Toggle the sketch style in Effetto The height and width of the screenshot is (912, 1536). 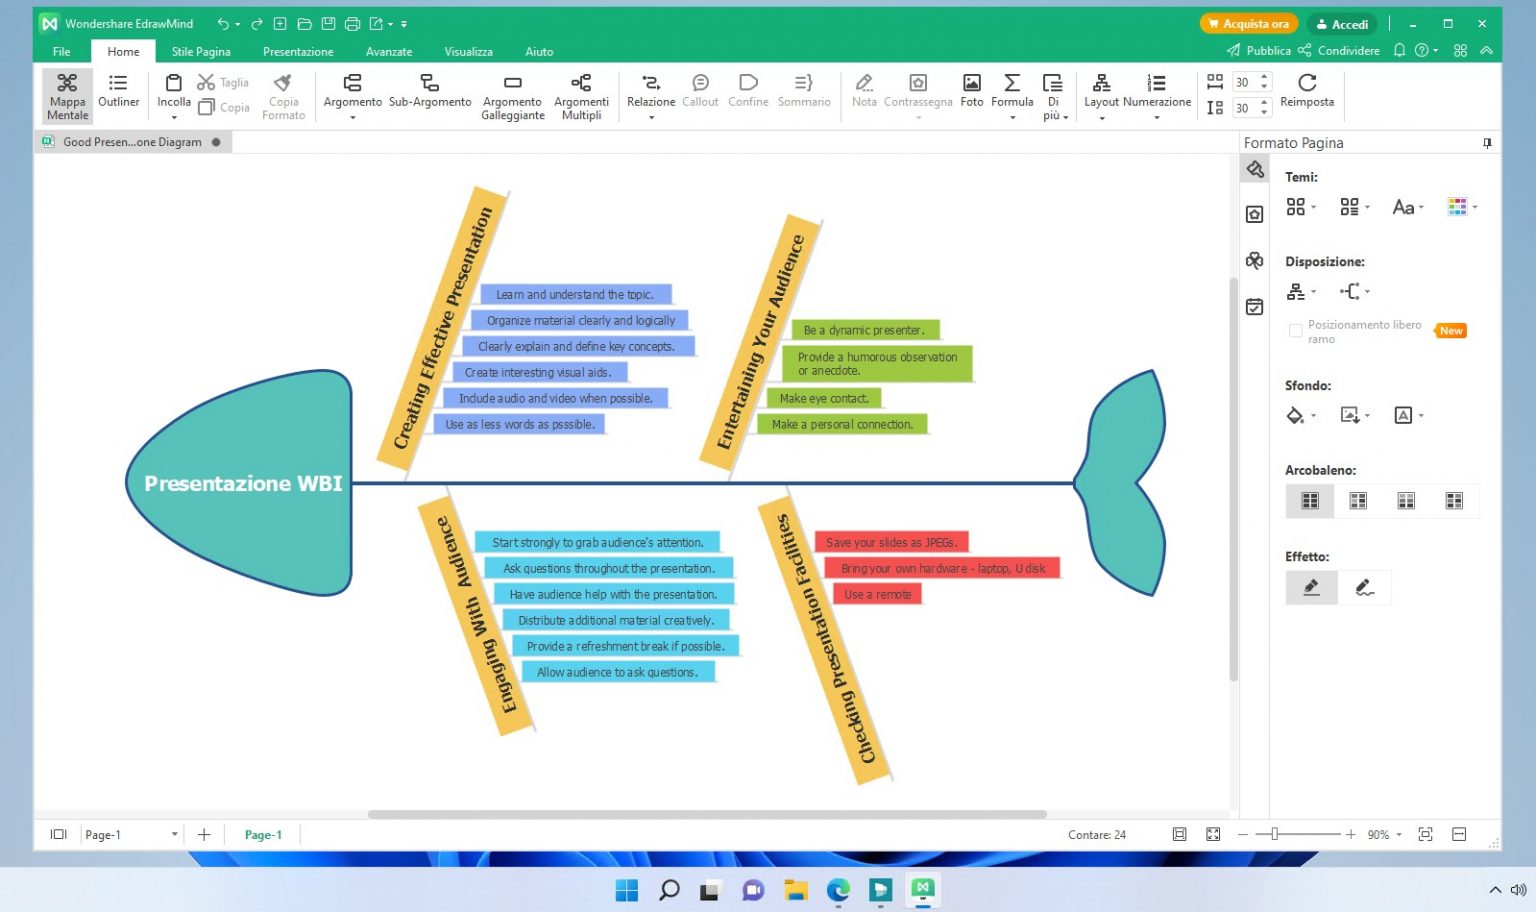click(1365, 587)
